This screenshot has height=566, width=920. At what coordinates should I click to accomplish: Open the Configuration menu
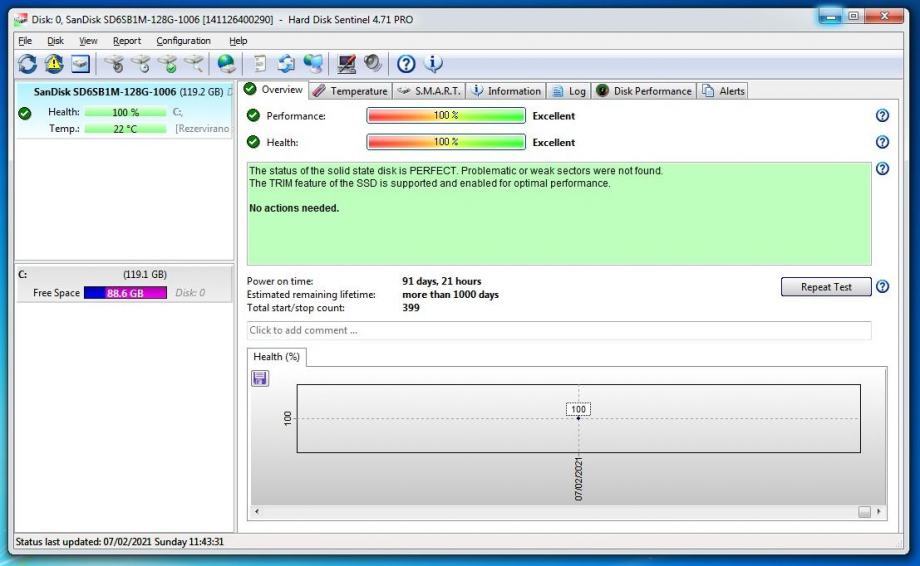pyautogui.click(x=183, y=40)
